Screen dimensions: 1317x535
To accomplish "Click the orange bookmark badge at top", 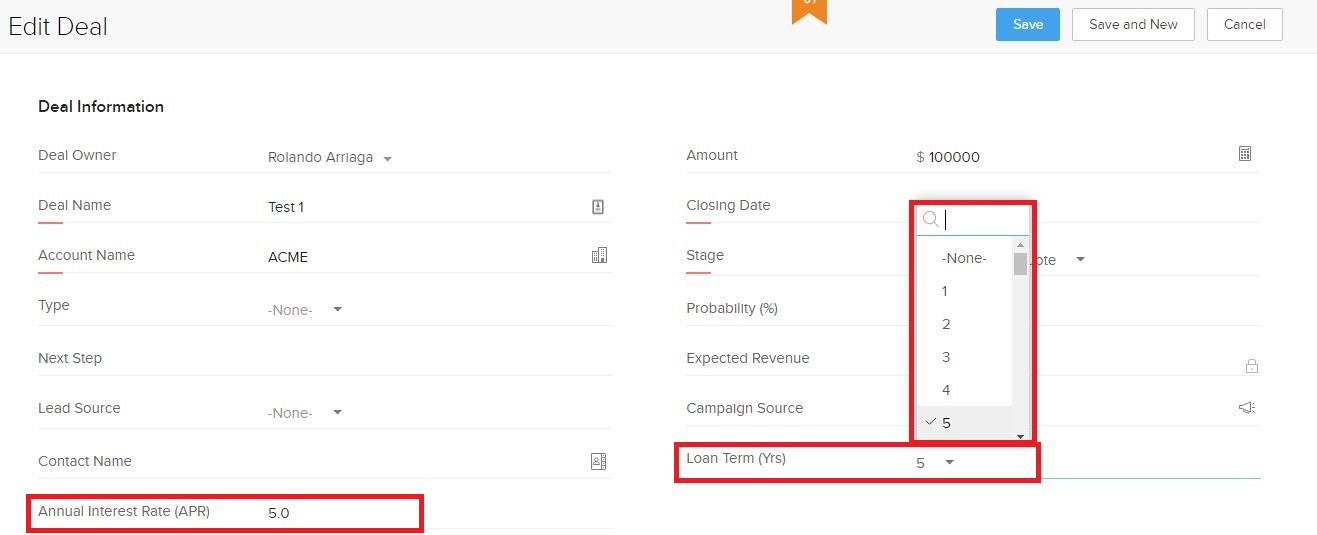I will tap(809, 10).
